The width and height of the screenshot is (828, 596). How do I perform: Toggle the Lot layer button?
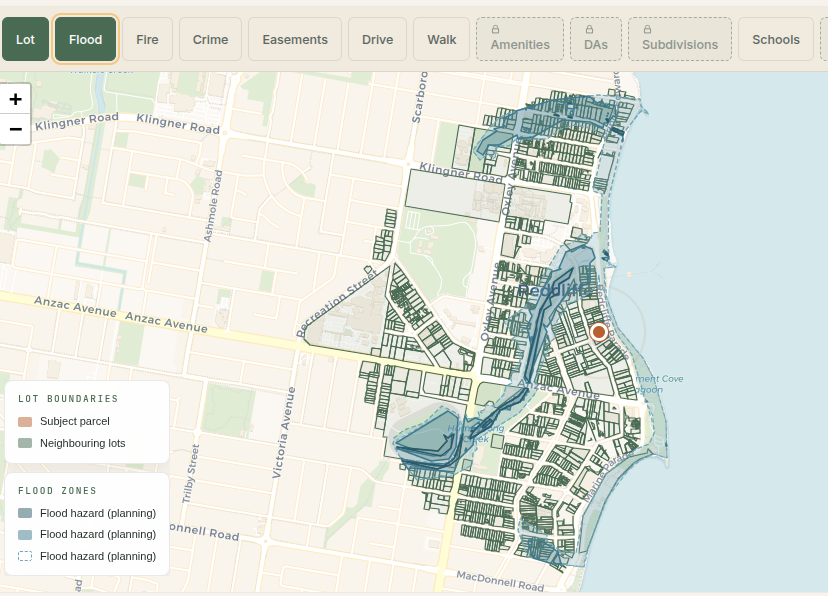[25, 39]
